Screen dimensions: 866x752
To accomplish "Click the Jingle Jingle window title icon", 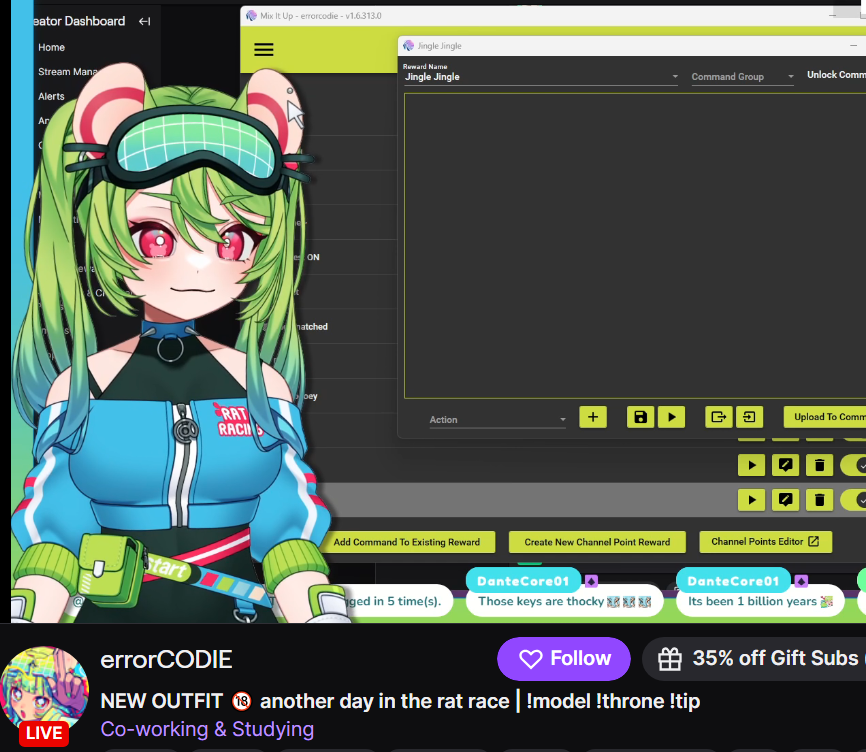I will (x=409, y=46).
